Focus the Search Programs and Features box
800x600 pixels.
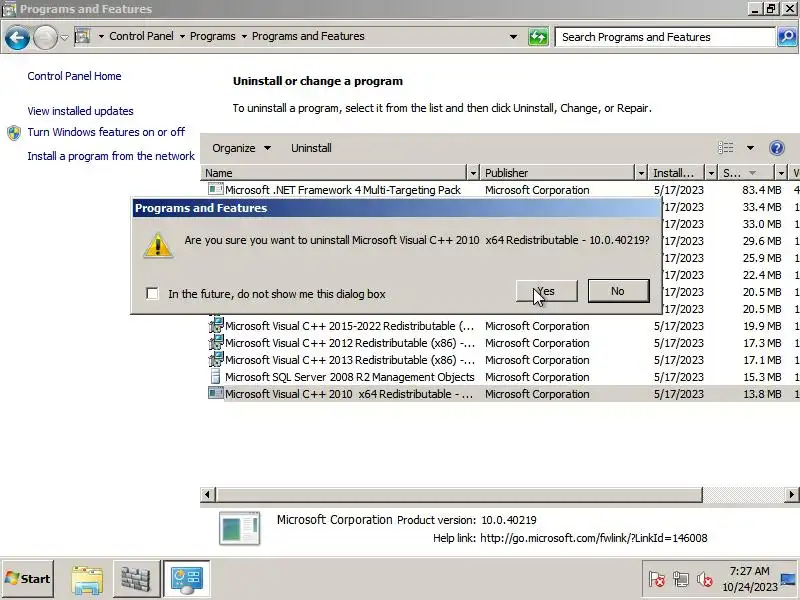(x=665, y=37)
